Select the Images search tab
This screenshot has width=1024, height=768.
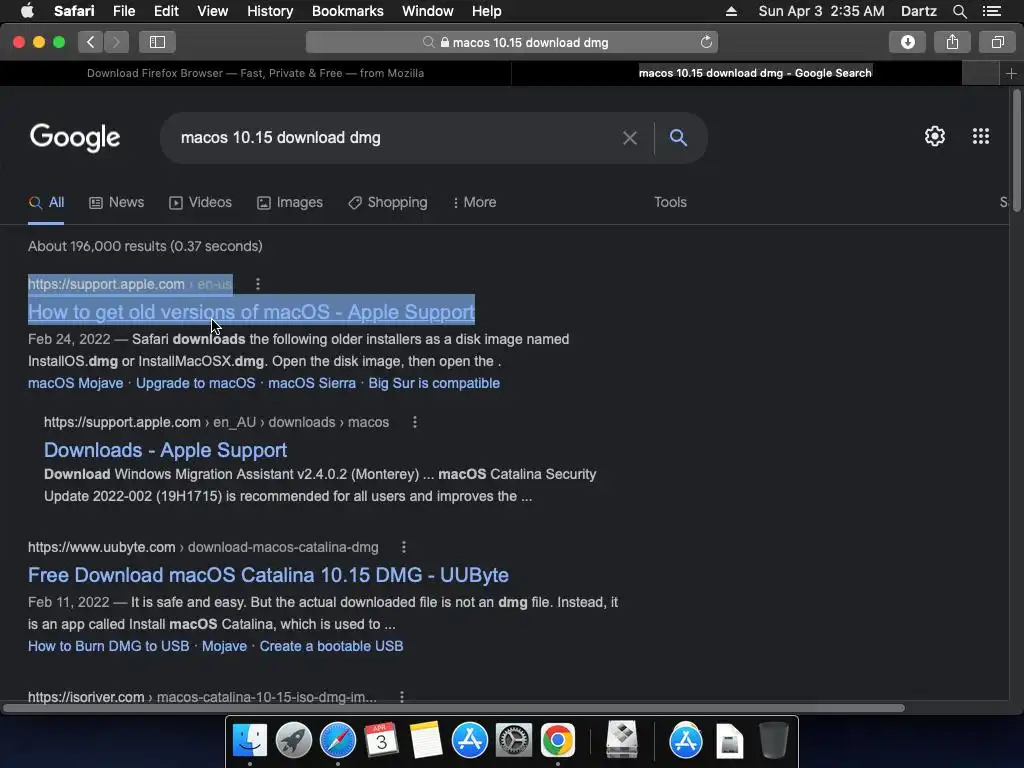tap(290, 202)
